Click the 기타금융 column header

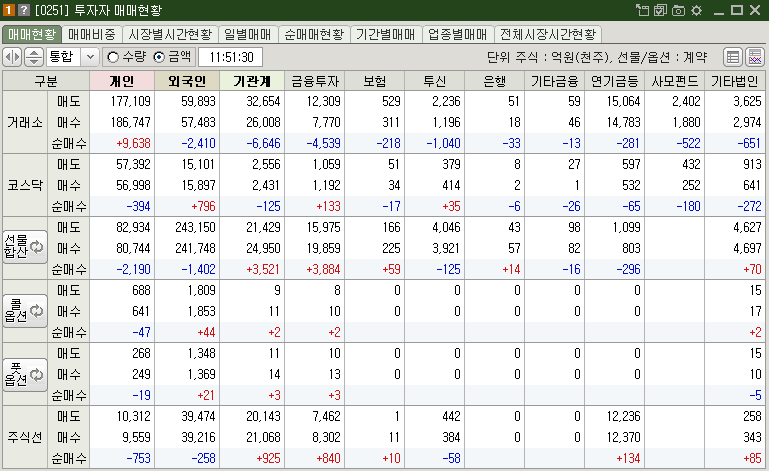555,81
